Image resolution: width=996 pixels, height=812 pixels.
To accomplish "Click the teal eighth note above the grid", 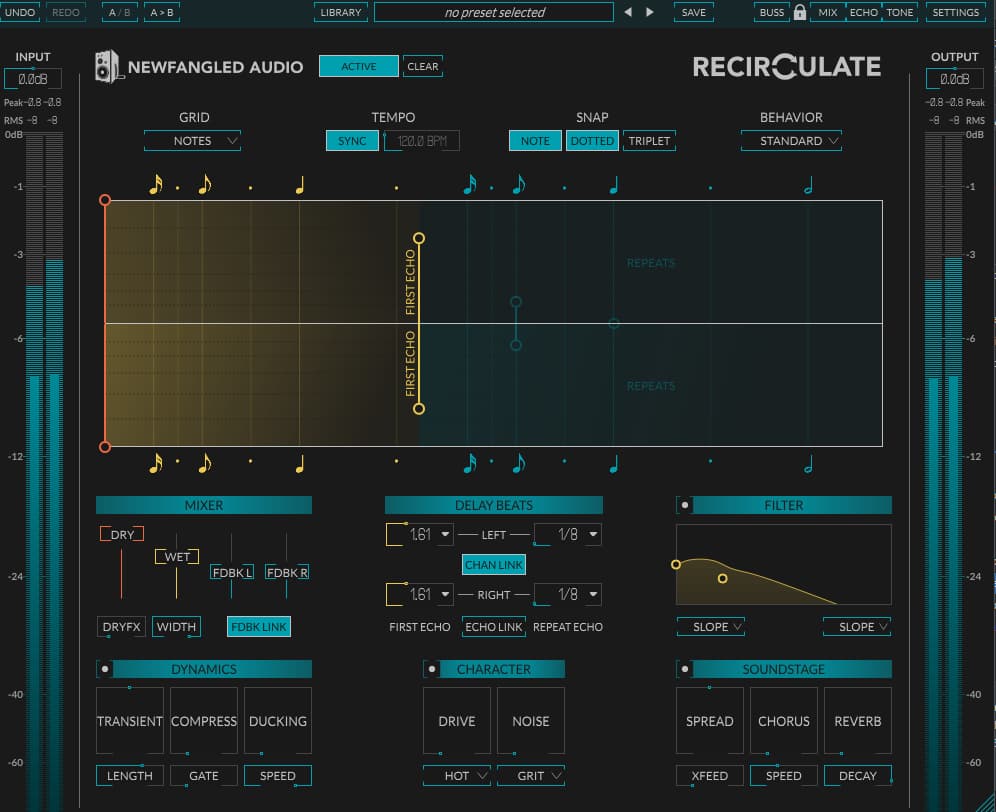I will tap(519, 185).
